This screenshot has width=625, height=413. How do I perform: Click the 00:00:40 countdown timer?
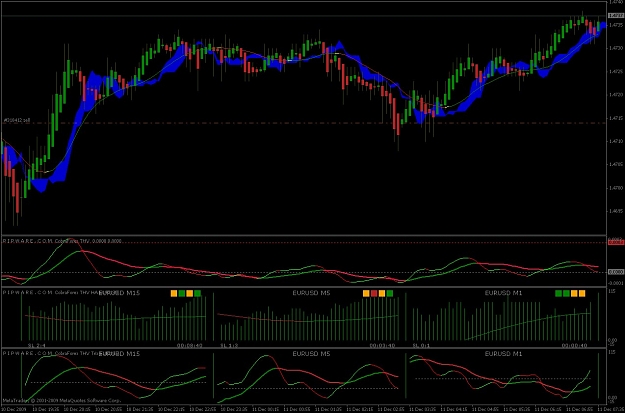[574, 345]
